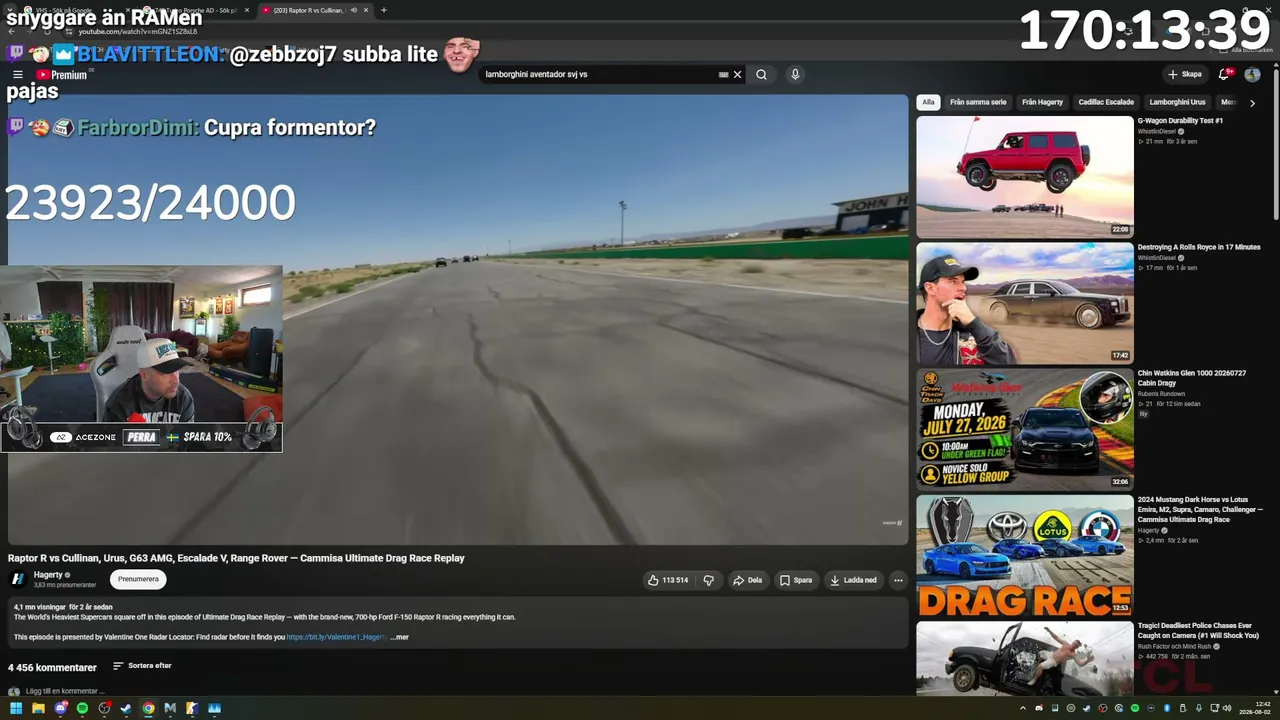Expand the description with ...mer
Image resolution: width=1280 pixels, height=720 pixels.
[399, 637]
